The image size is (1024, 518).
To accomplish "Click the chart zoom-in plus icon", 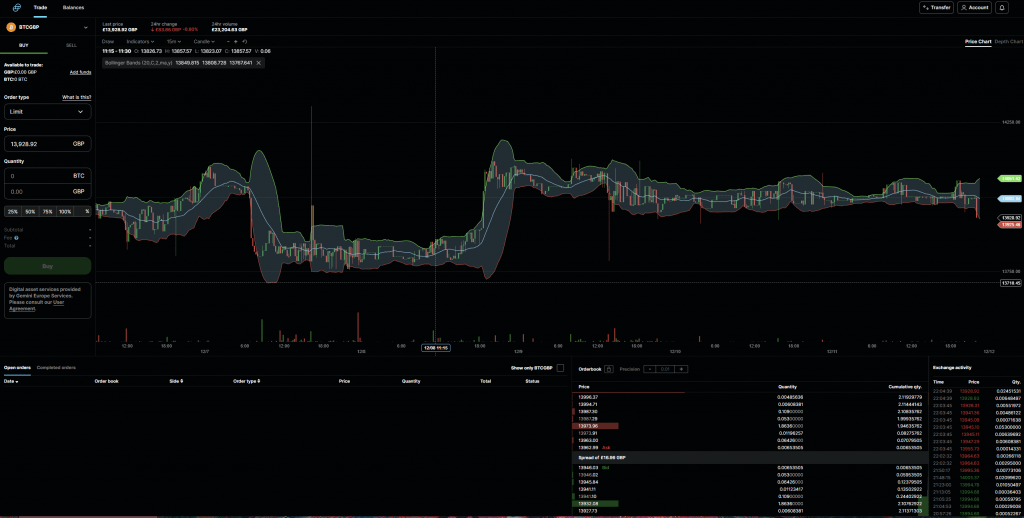I will (236, 42).
